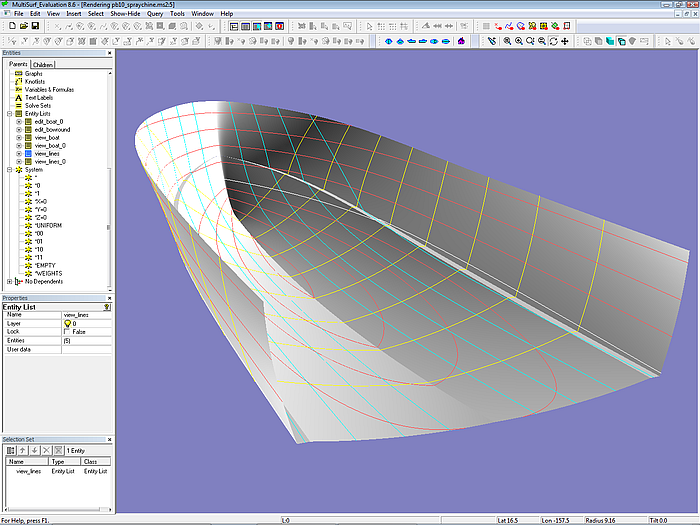Toggle the Layer 0 lightbulb visibility
The height and width of the screenshot is (525, 700).
point(66,323)
